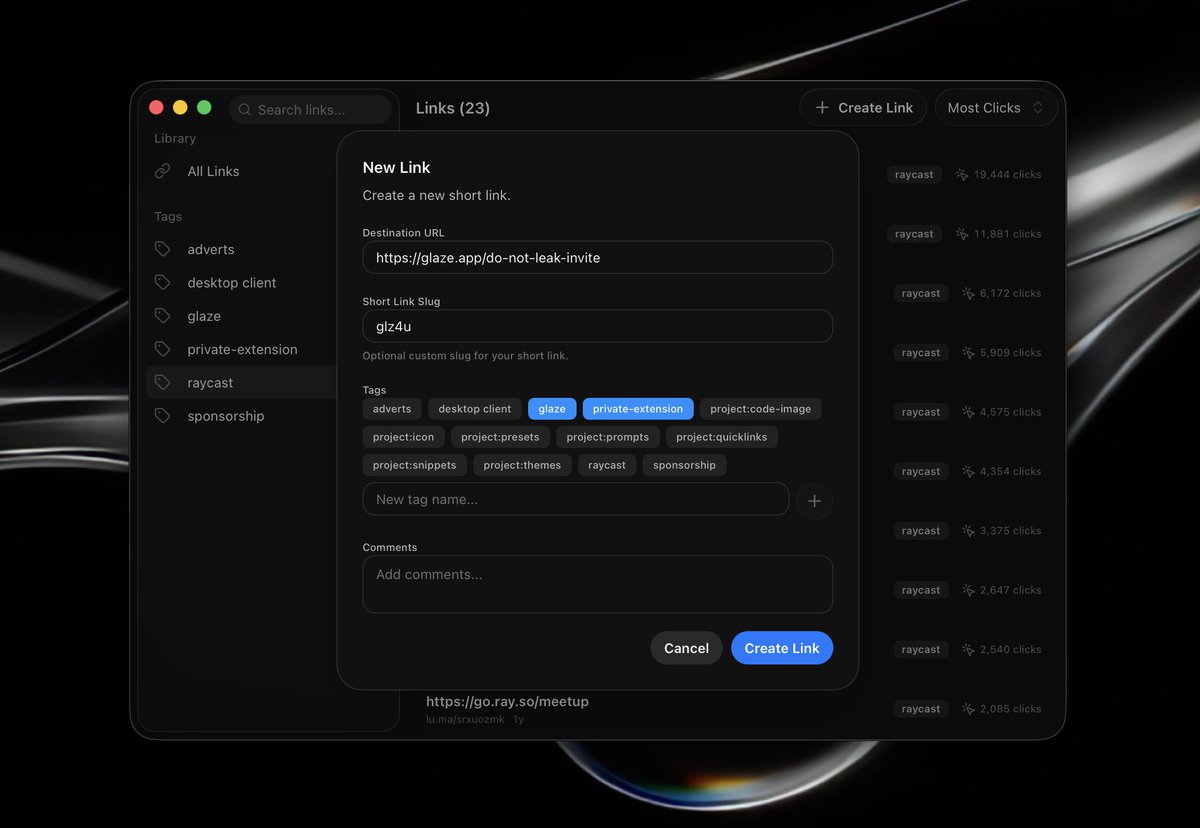
Task: Toggle the raycast tag chip in the dialog
Action: [x=607, y=465]
